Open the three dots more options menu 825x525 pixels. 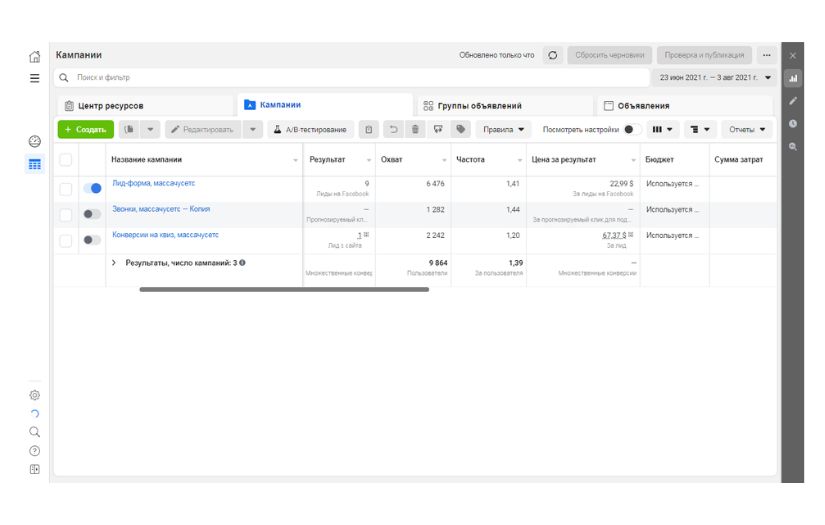click(767, 55)
